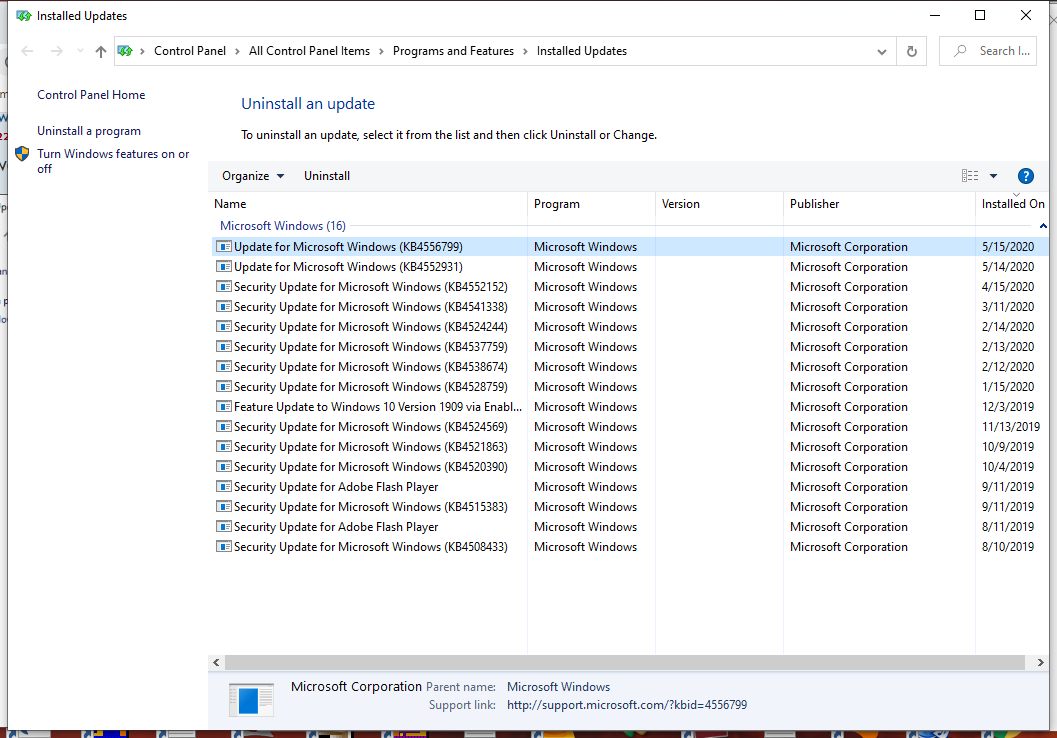Click the 5/14/2020 installed date cell
Viewport: 1057px width, 738px height.
pos(1008,267)
